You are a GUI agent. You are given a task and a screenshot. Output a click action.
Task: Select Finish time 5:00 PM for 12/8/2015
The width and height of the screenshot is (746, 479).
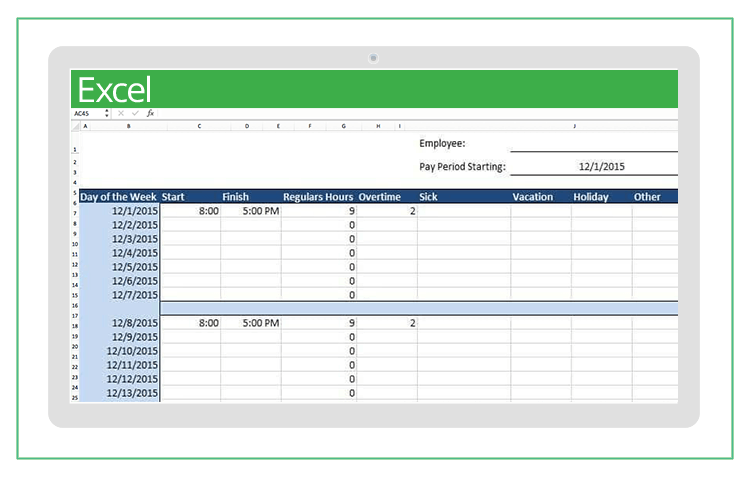pyautogui.click(x=250, y=323)
